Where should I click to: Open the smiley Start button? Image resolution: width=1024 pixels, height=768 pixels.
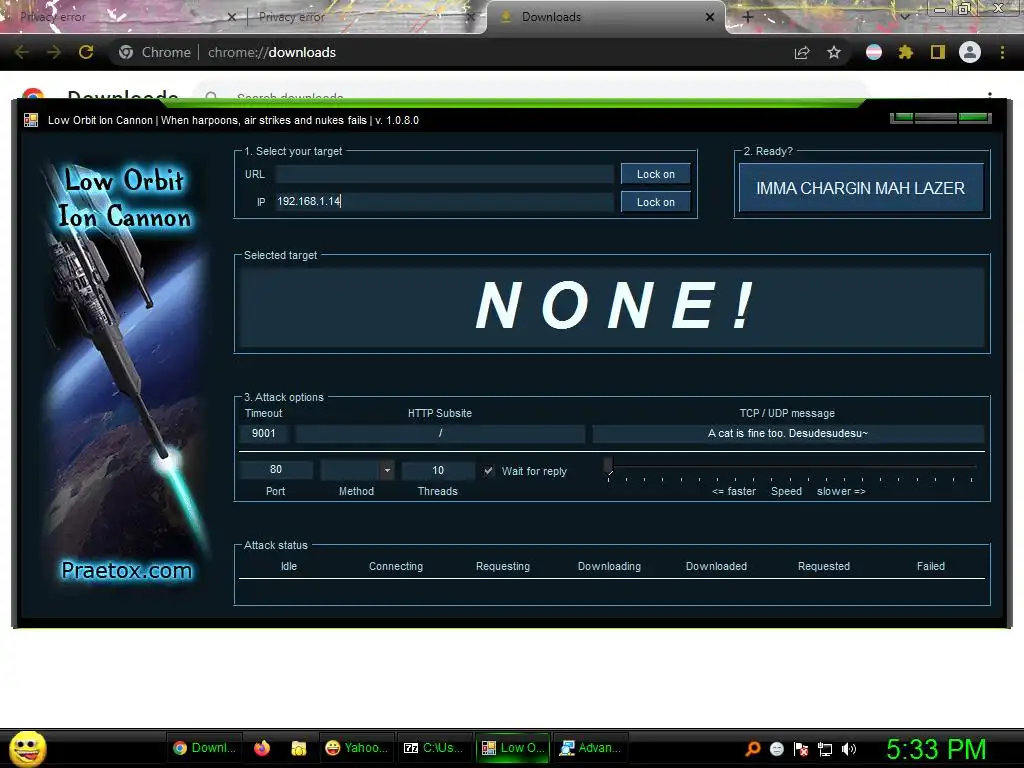coord(27,748)
